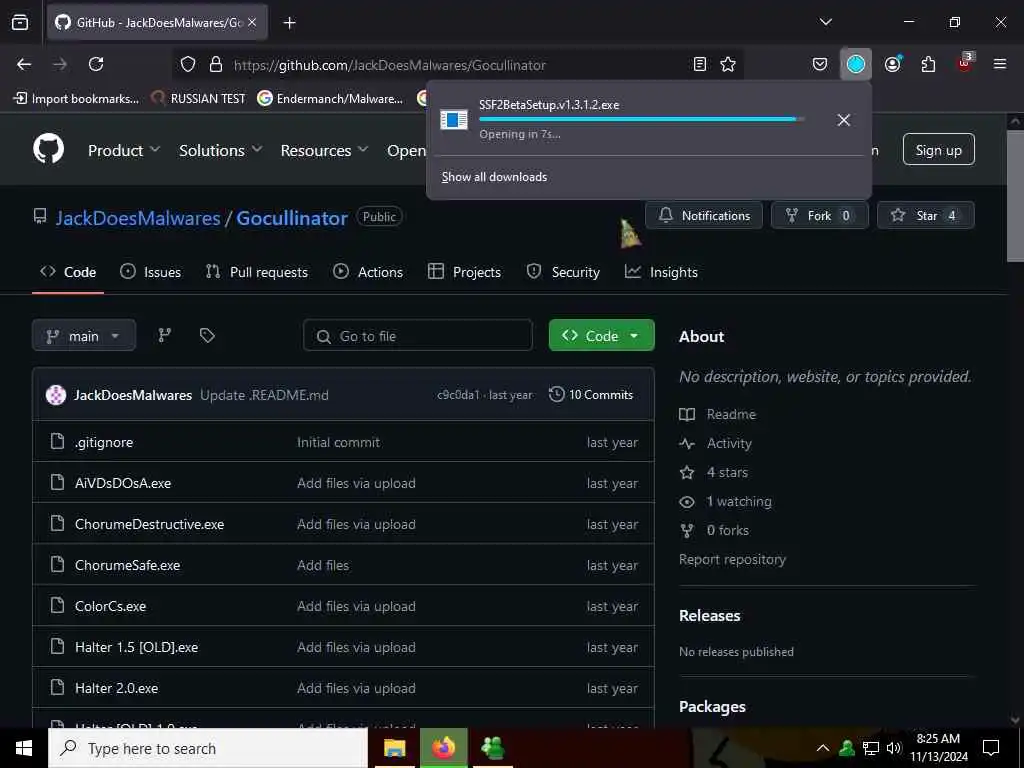View the 10 Commits history
Screen dimensions: 1024x768
tap(591, 394)
